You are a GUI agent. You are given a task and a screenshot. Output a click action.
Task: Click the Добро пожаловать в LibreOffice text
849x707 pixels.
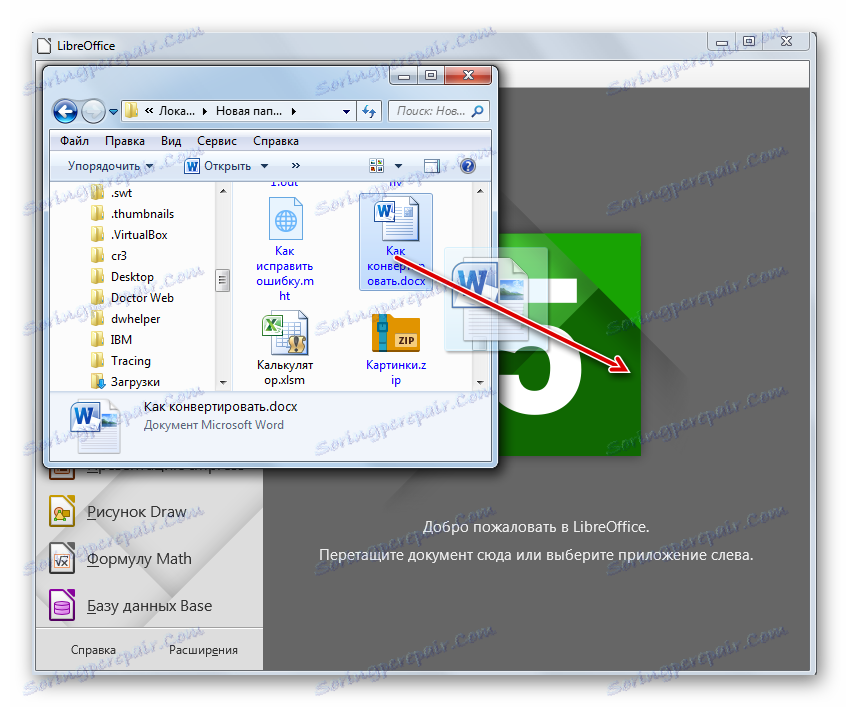coord(535,527)
